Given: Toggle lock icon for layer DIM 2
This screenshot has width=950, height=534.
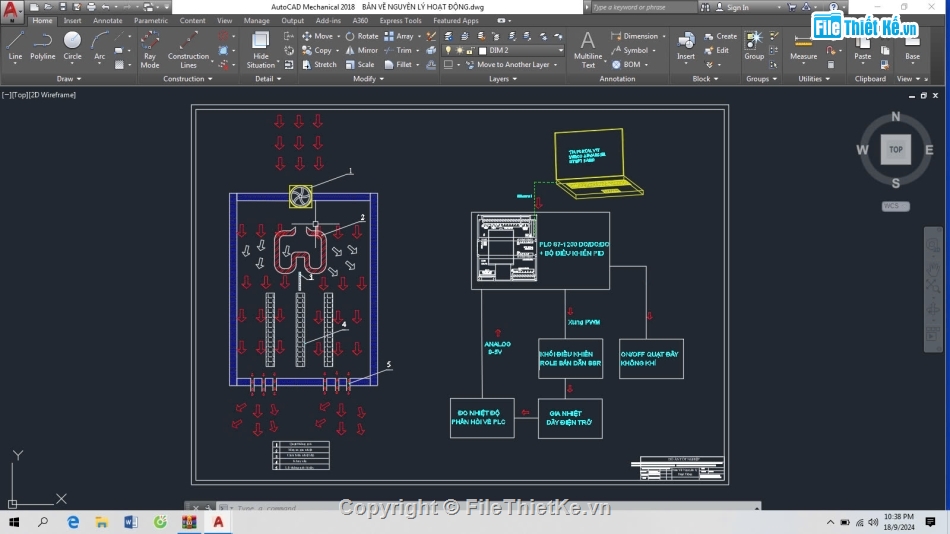Looking at the screenshot, I should [470, 50].
